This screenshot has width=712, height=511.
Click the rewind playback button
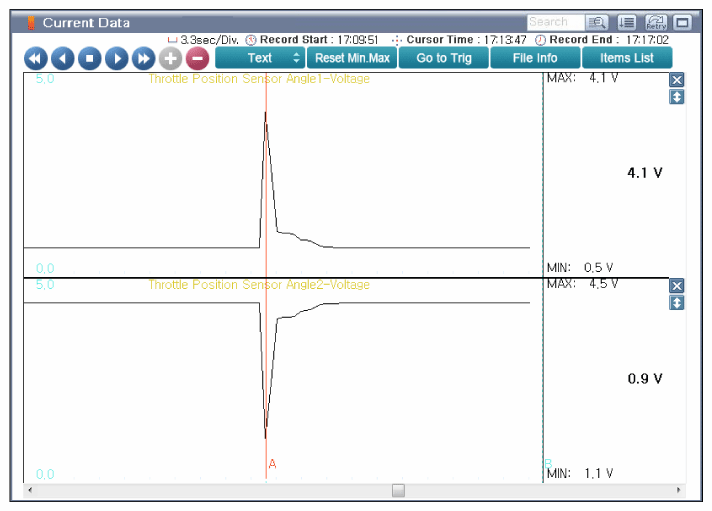coord(36,58)
